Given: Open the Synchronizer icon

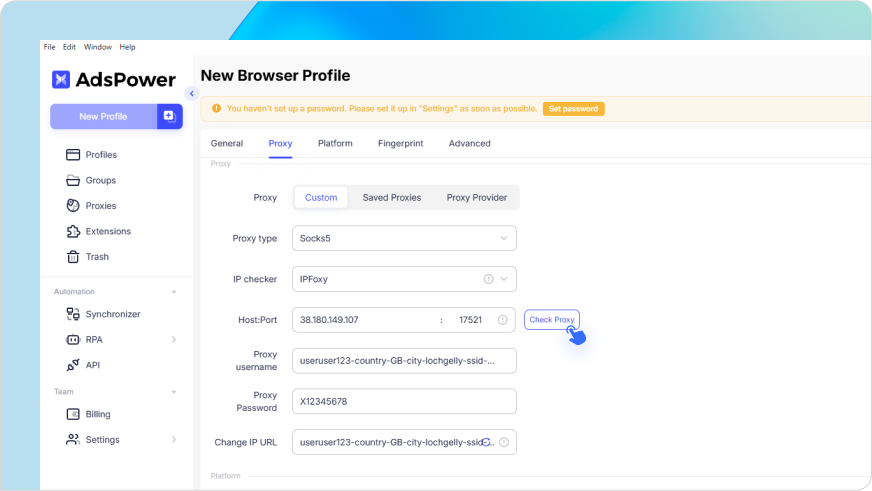Looking at the screenshot, I should [73, 314].
